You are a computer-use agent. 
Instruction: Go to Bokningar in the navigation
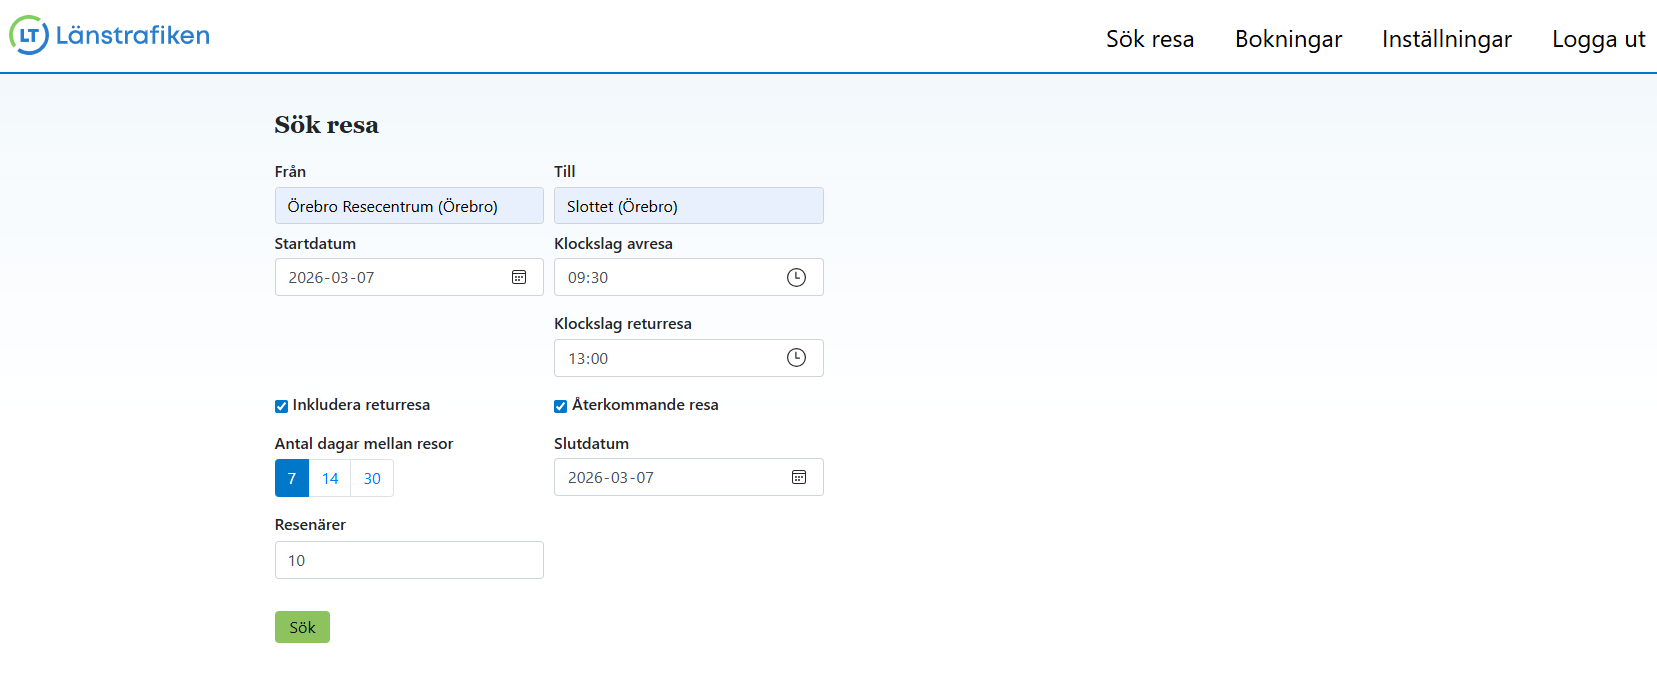point(1288,39)
